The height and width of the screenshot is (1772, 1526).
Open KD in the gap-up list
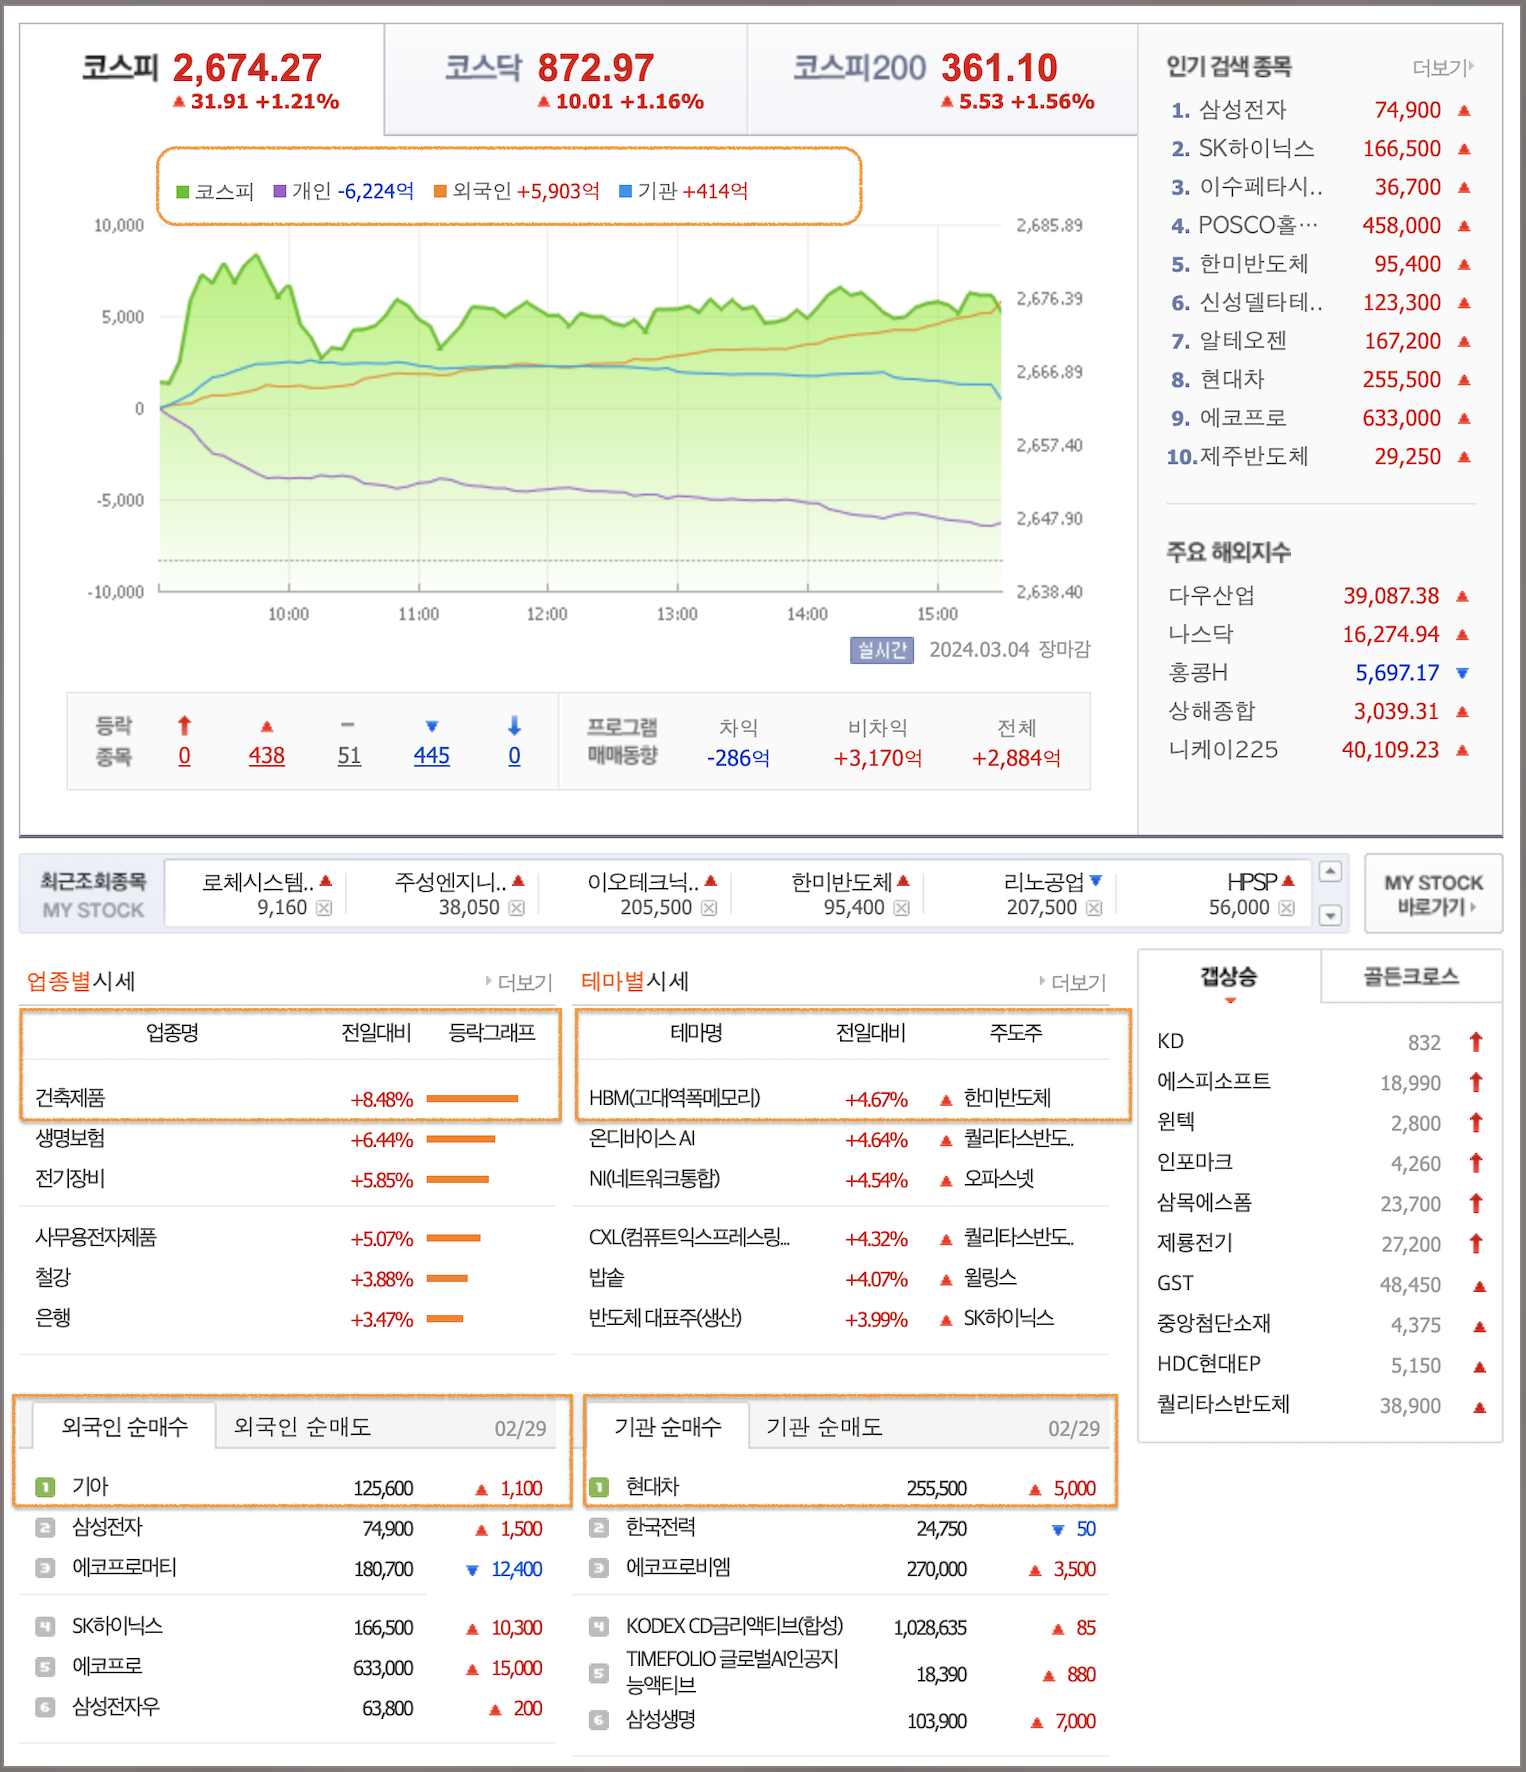[x=1170, y=1041]
